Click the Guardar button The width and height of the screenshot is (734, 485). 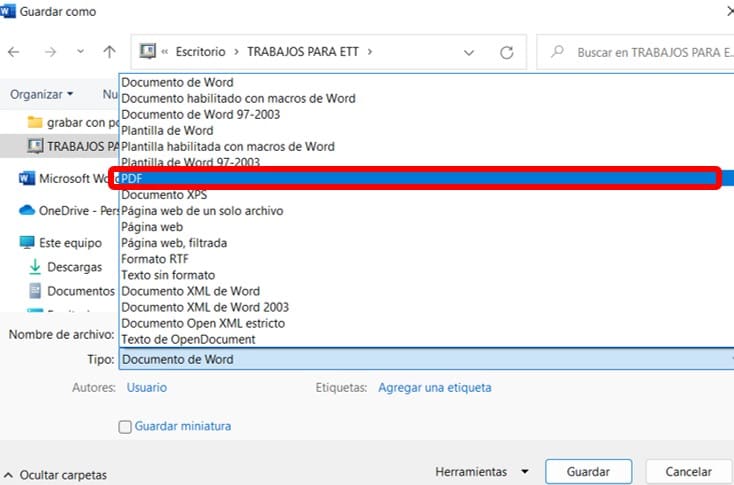click(589, 472)
